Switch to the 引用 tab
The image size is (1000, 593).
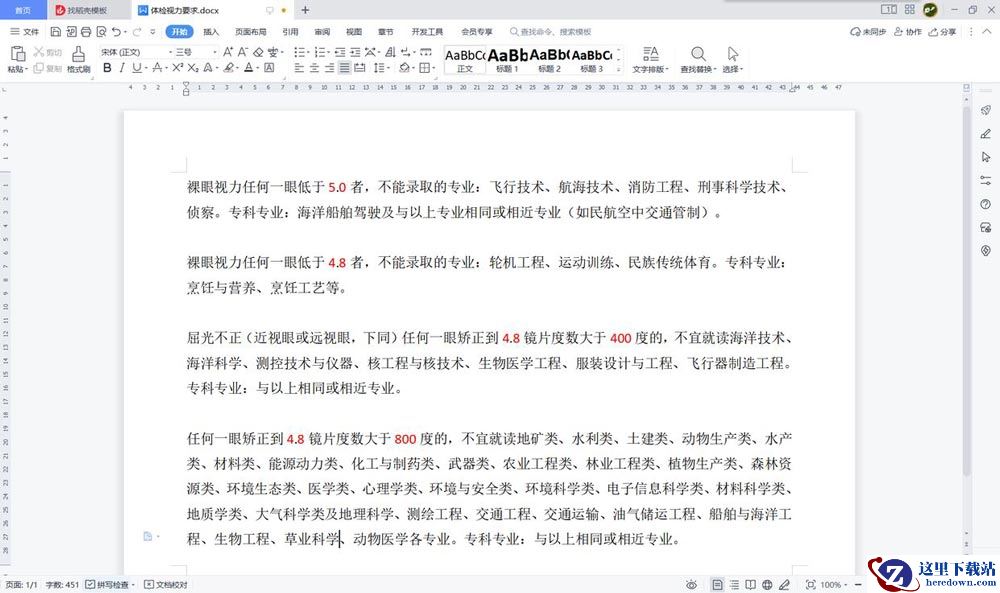tap(290, 31)
